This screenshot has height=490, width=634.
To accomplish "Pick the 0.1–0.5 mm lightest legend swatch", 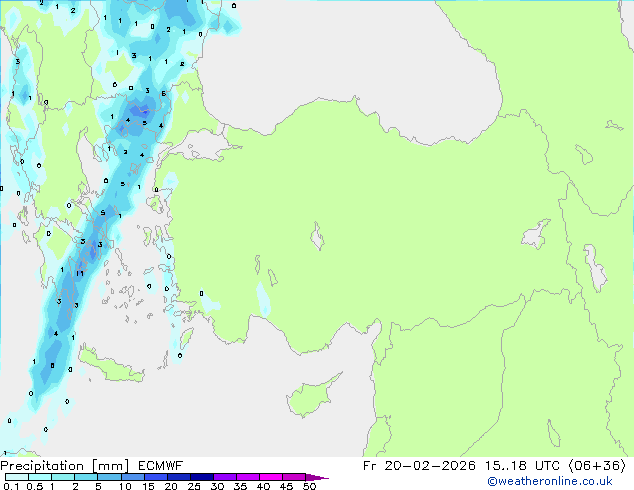I will pyautogui.click(x=17, y=477).
